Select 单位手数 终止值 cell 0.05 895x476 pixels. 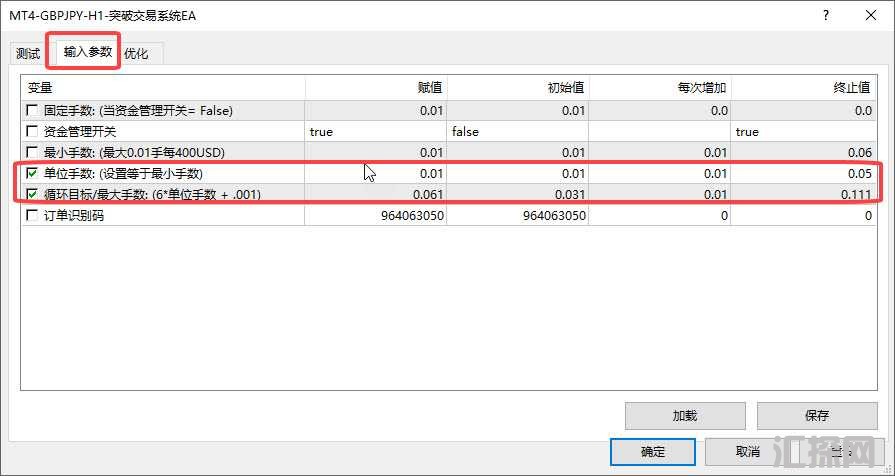tap(803, 173)
